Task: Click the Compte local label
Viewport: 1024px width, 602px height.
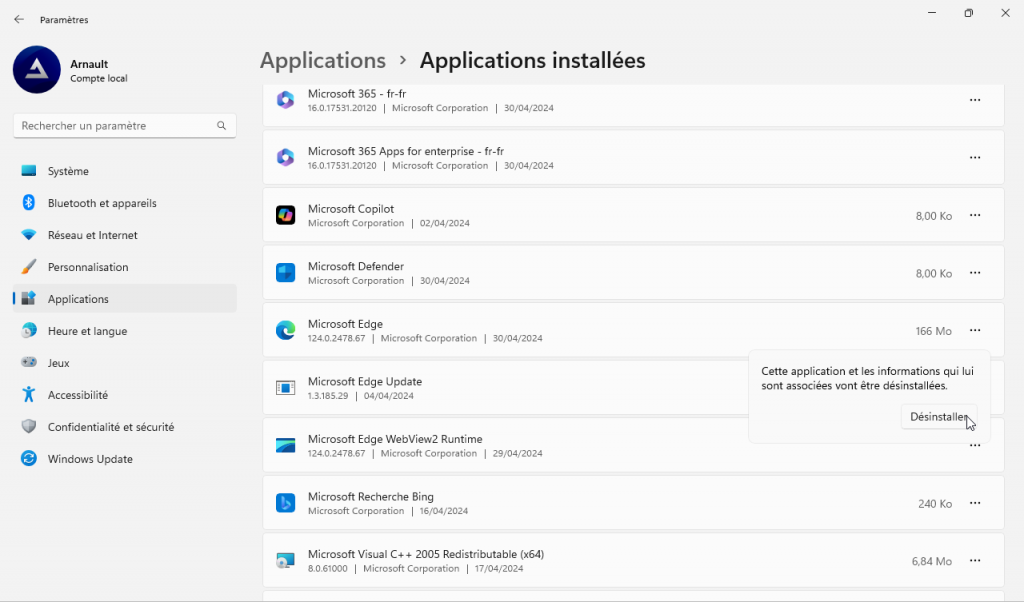Action: (99, 78)
